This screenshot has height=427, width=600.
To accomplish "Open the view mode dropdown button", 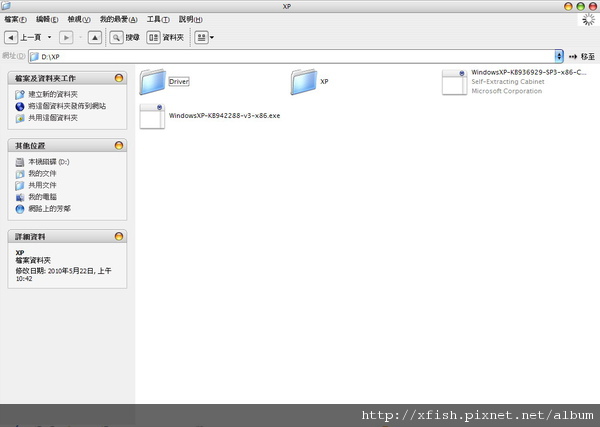I will [x=204, y=37].
